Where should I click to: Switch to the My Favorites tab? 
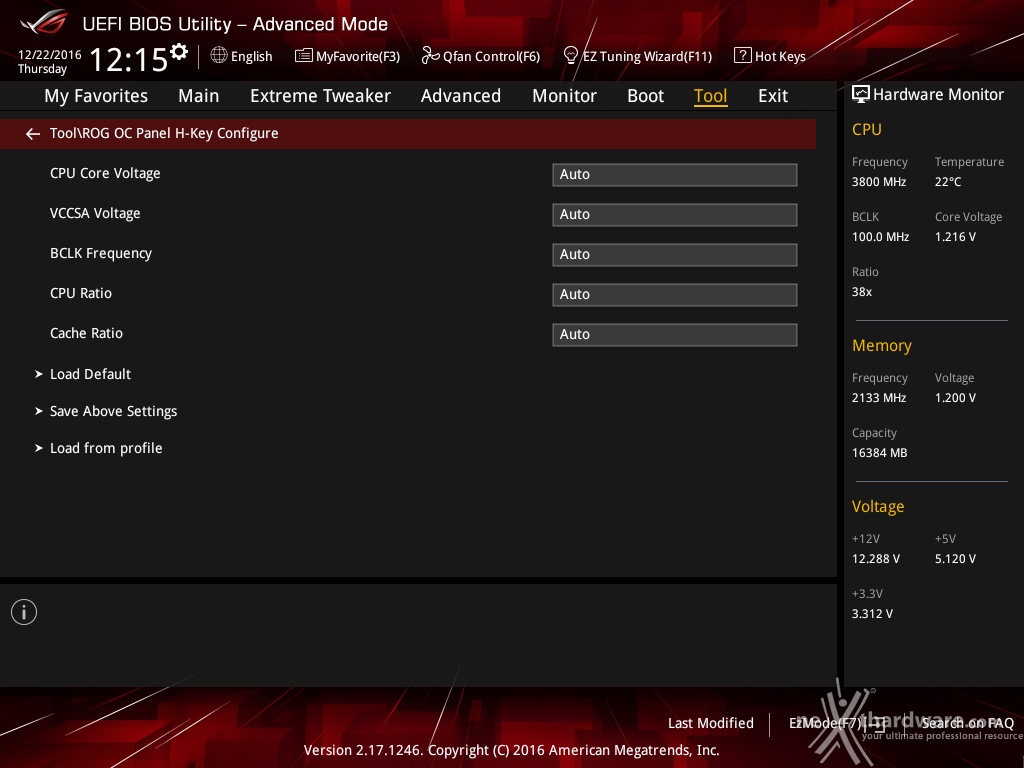[96, 96]
